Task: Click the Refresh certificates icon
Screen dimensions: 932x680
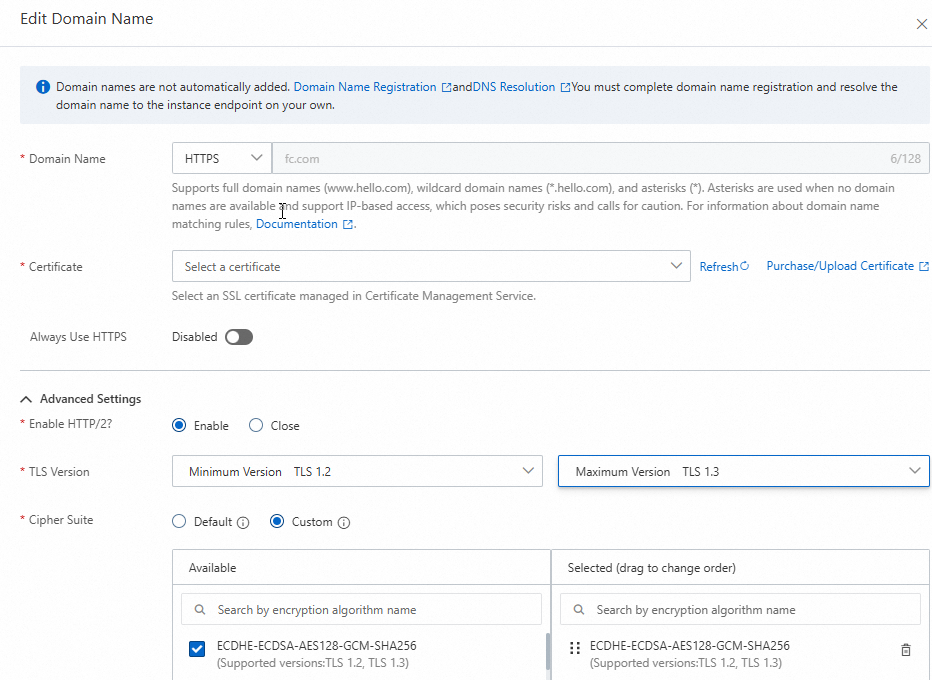Action: click(744, 267)
